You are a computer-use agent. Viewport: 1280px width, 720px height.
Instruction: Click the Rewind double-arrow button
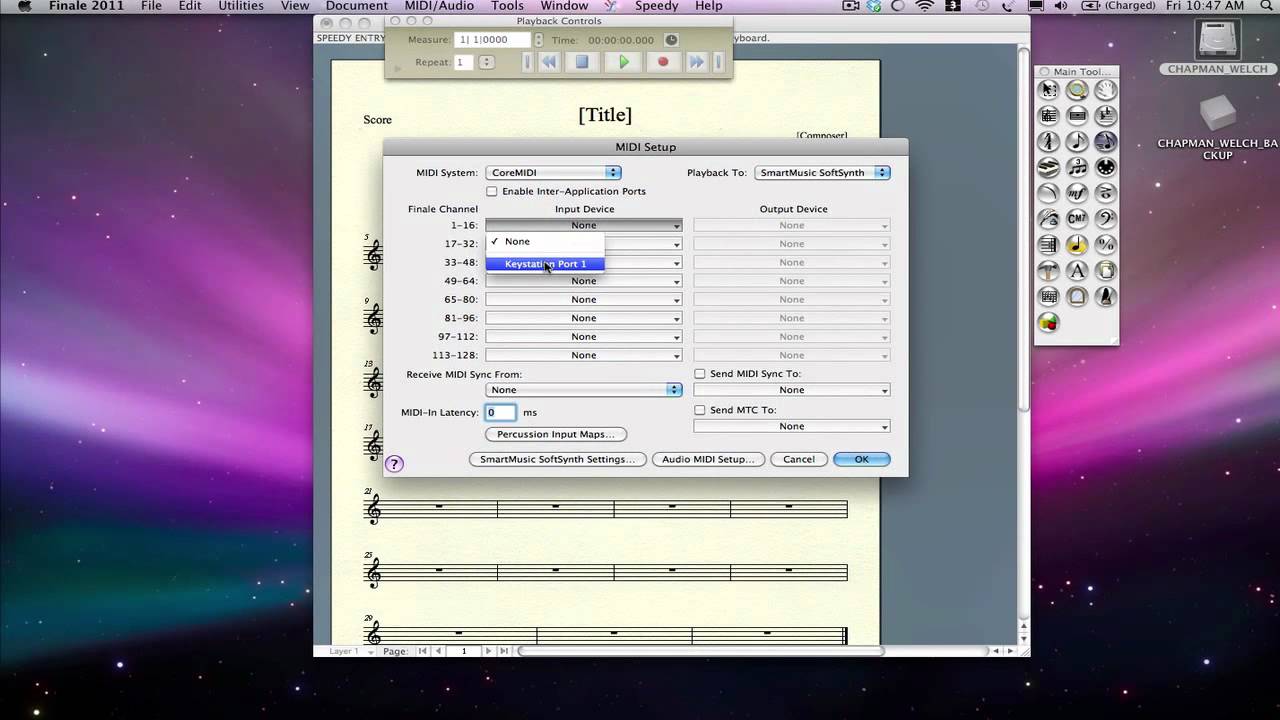click(549, 62)
